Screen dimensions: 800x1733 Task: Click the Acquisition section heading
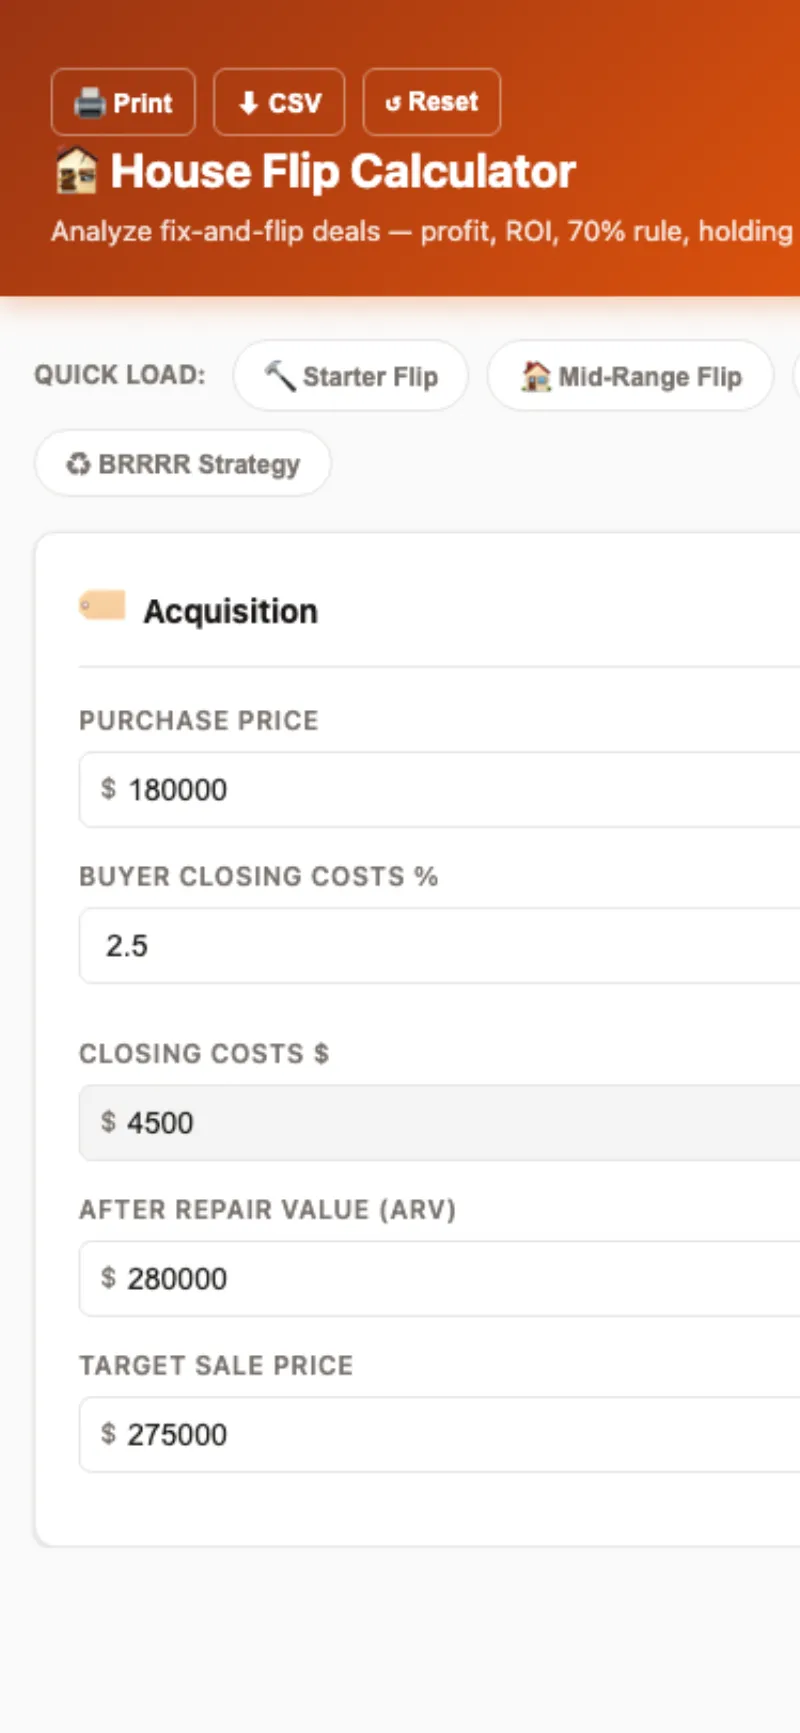pyautogui.click(x=230, y=611)
